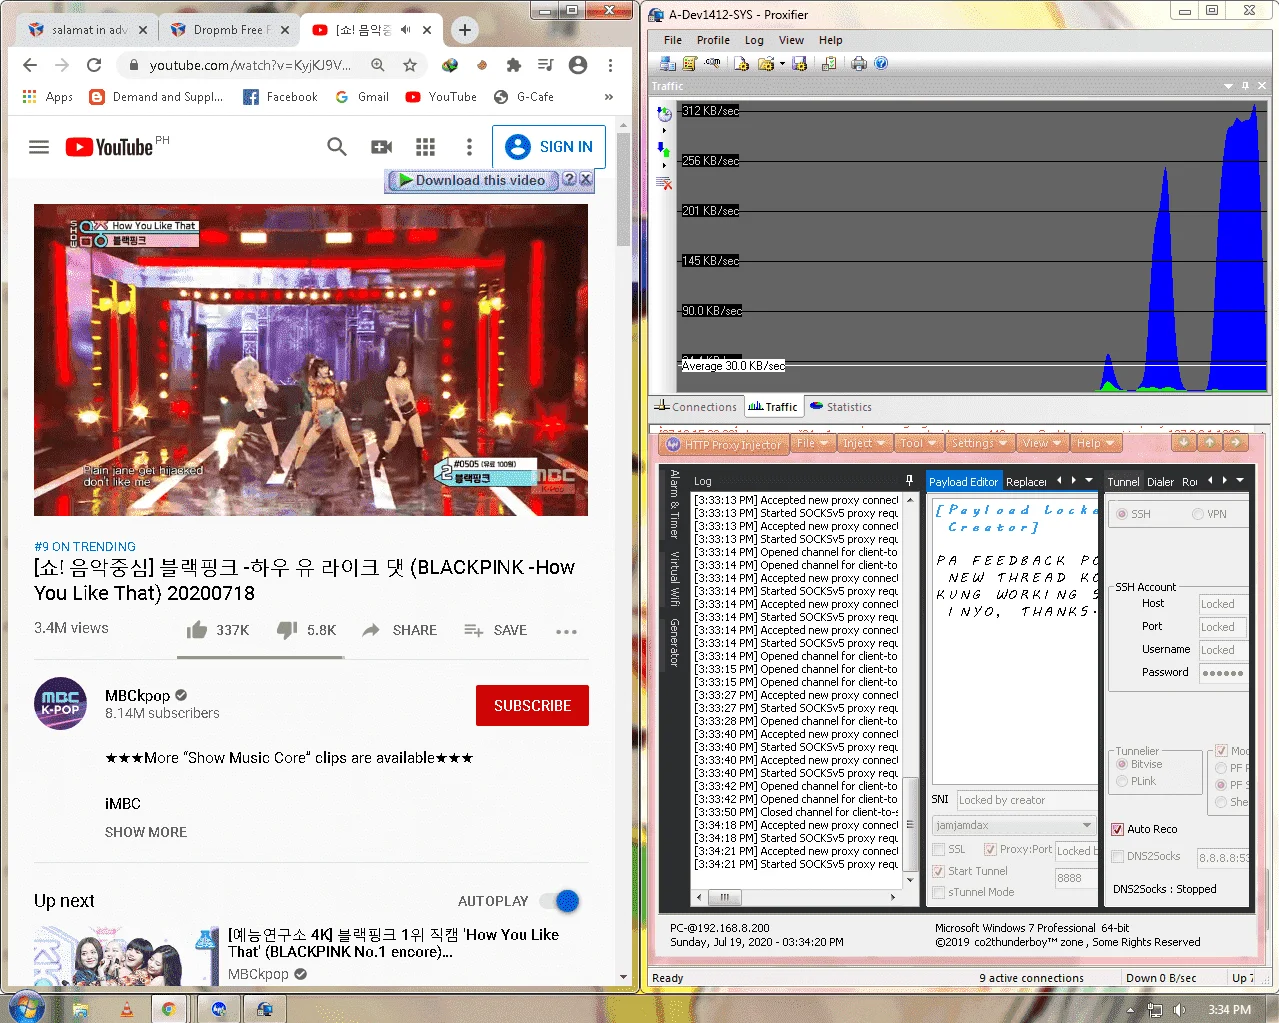Screen dimensions: 1279x1023
Task: Select the VPN radio button
Action: pyautogui.click(x=1198, y=514)
